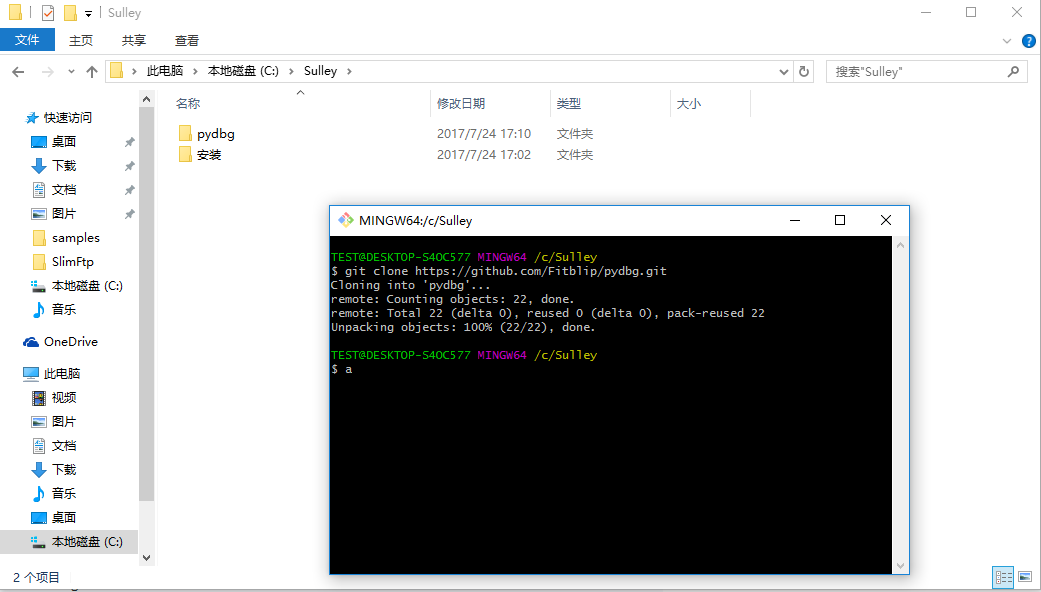Open the 查看 ribbon tab
The height and width of the screenshot is (592, 1041).
pos(187,40)
